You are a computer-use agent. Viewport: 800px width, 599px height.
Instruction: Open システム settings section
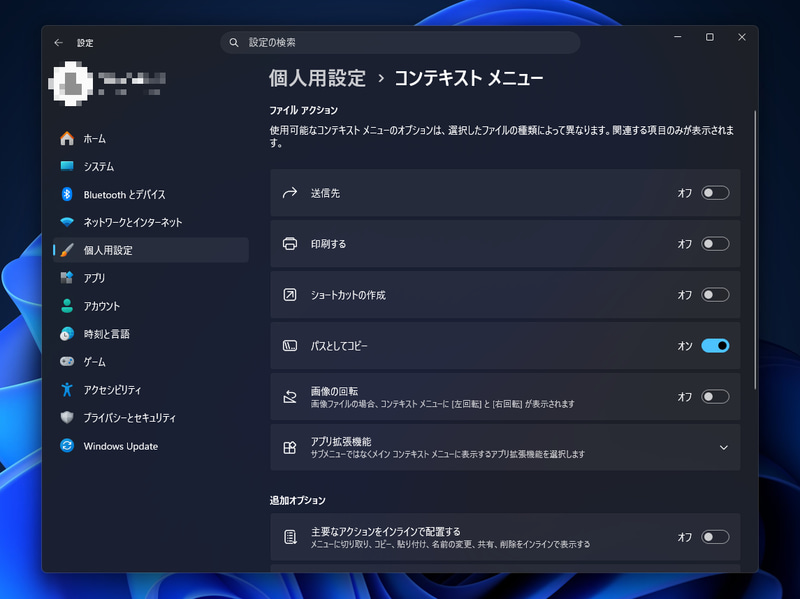(x=151, y=166)
